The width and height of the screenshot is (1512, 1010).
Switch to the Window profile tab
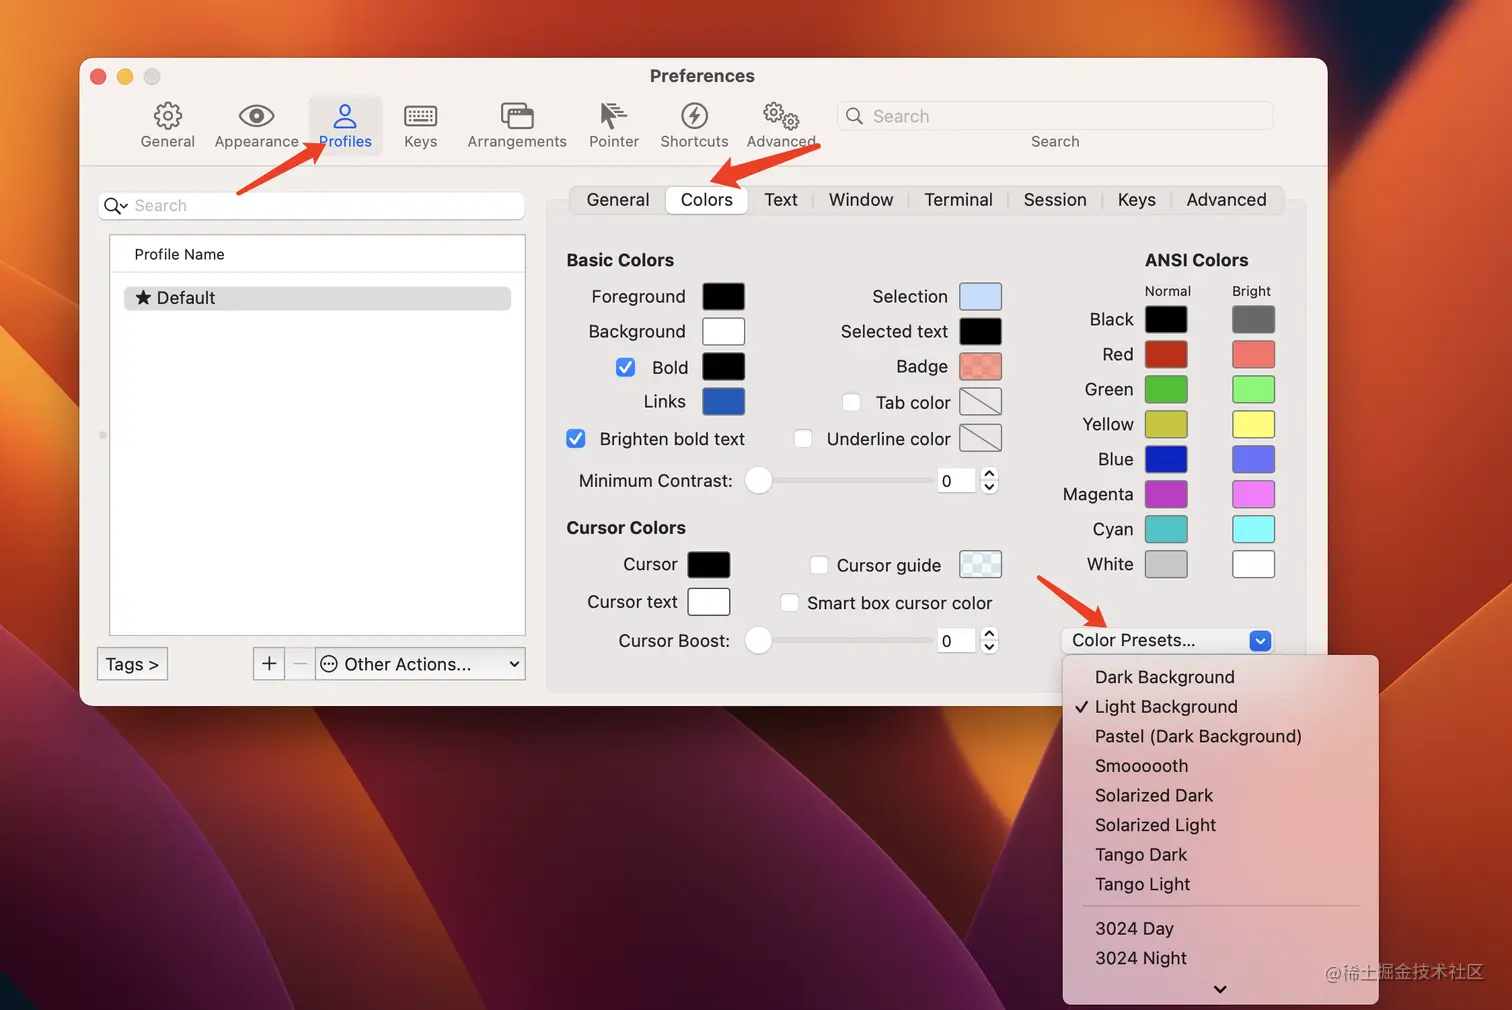point(861,200)
